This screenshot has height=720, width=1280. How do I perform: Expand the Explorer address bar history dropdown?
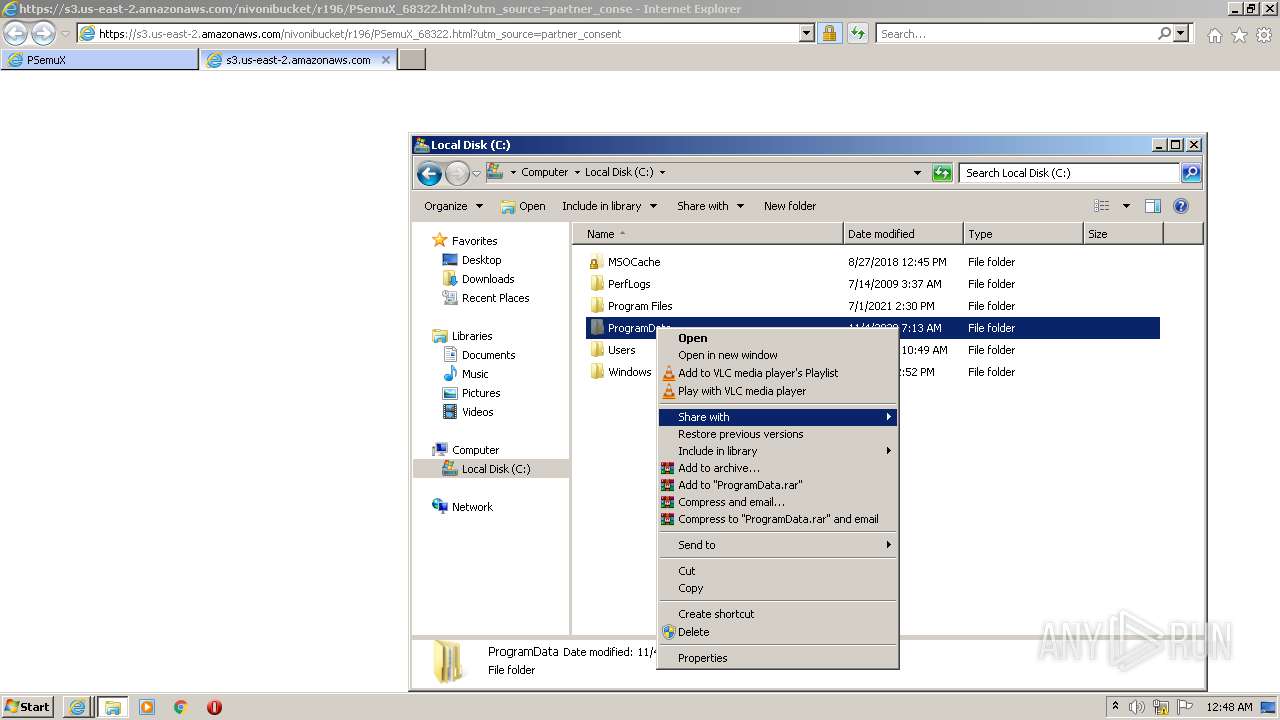[917, 173]
